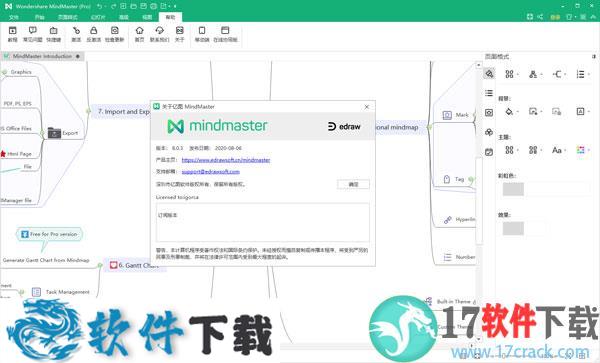The width and height of the screenshot is (600, 363).
Task: Open the File (文件) menu tab
Action: (x=13, y=17)
